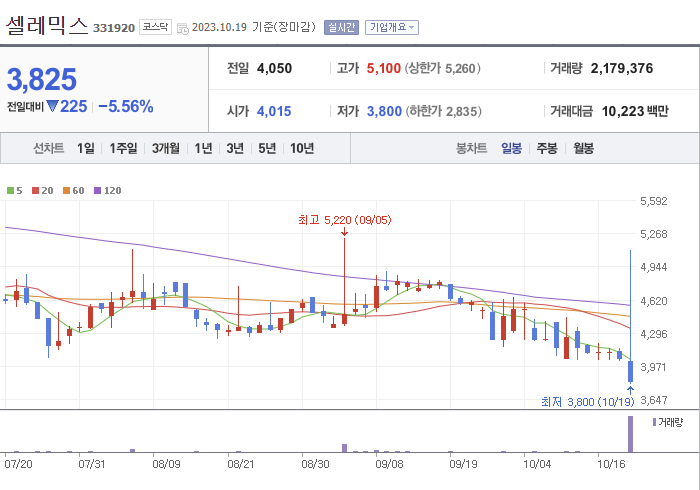The height and width of the screenshot is (490, 700).
Task: Click the 4,296 price axis label
Action: 654,334
